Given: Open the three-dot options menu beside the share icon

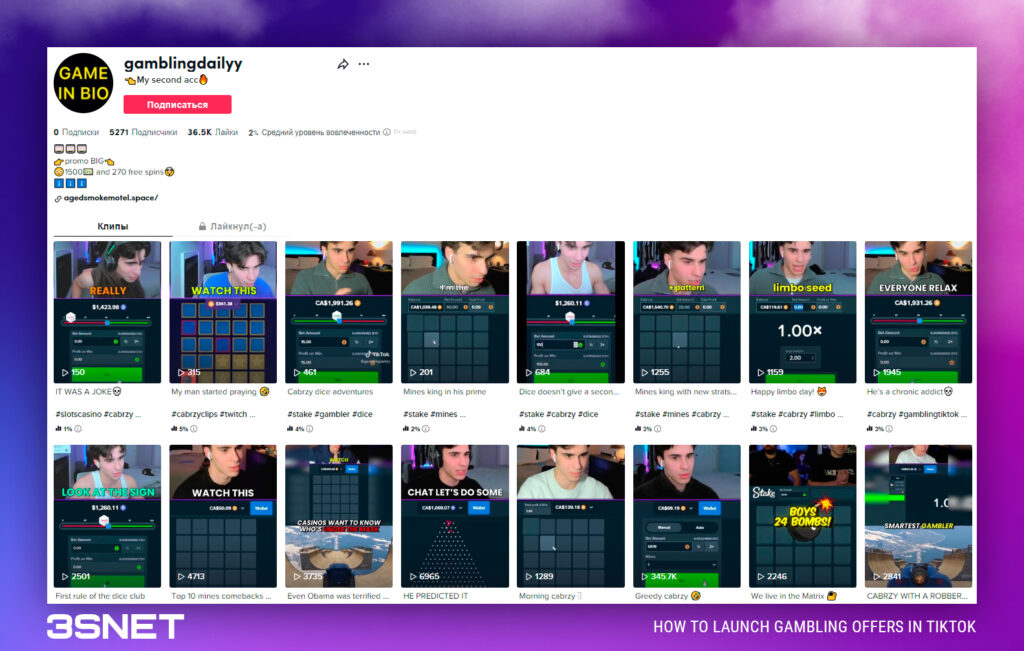Looking at the screenshot, I should click(x=364, y=63).
